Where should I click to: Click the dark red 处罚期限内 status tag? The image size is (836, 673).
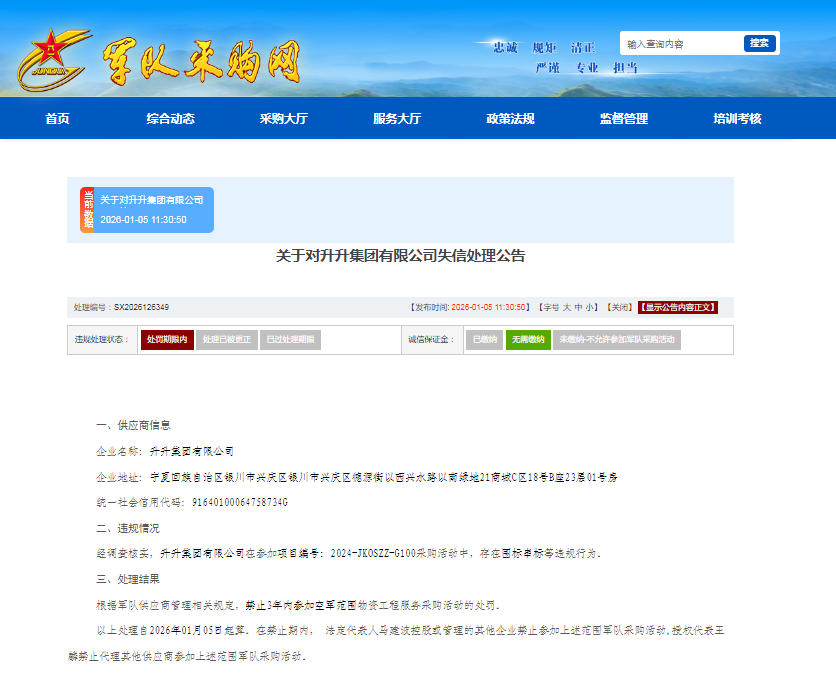click(x=167, y=340)
